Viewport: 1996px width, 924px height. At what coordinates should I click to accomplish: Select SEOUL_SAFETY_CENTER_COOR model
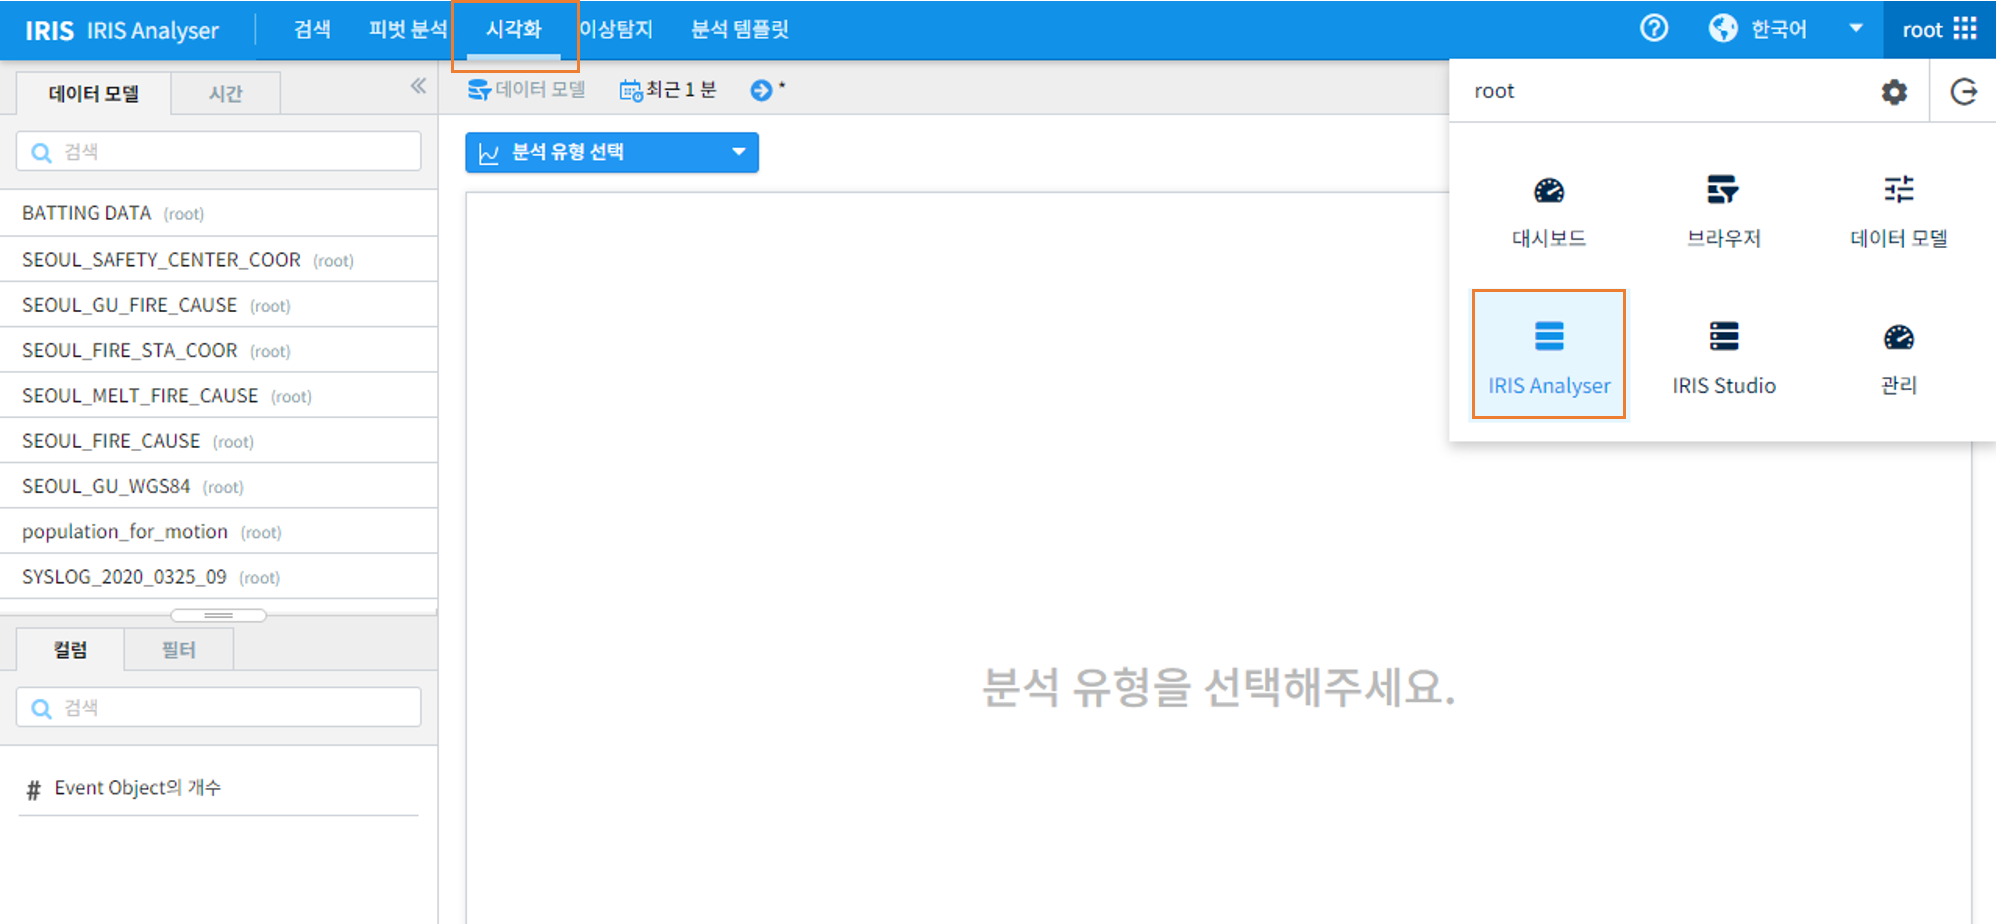pos(219,260)
